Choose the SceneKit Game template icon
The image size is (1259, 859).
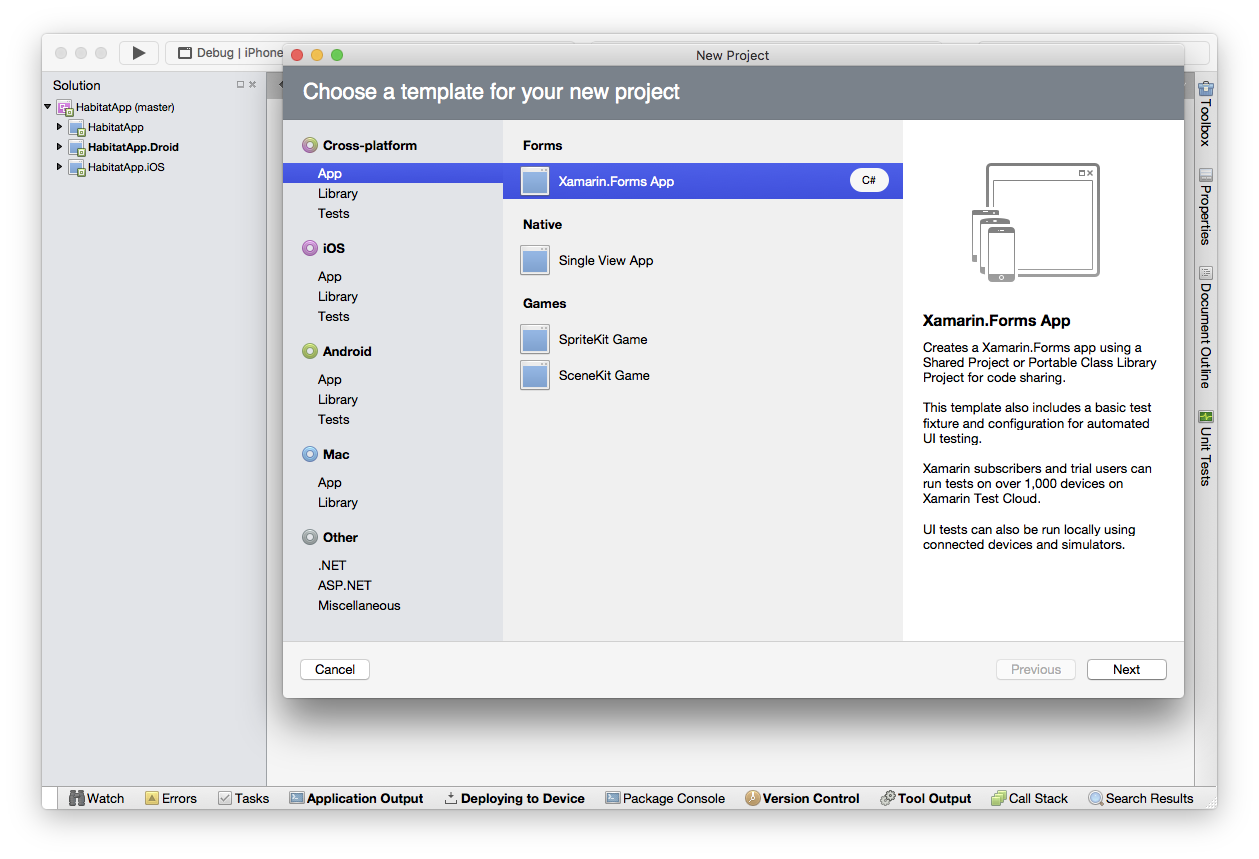click(x=535, y=376)
